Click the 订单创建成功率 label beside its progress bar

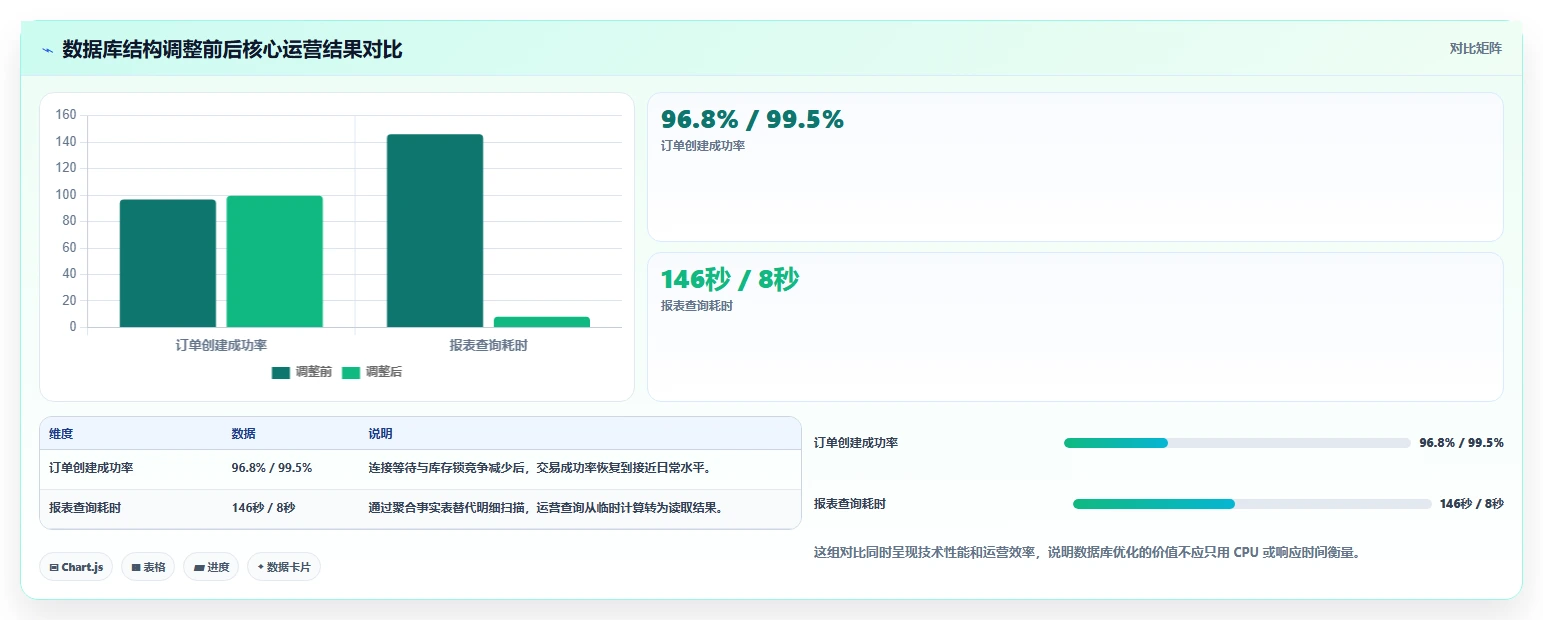[x=856, y=443]
